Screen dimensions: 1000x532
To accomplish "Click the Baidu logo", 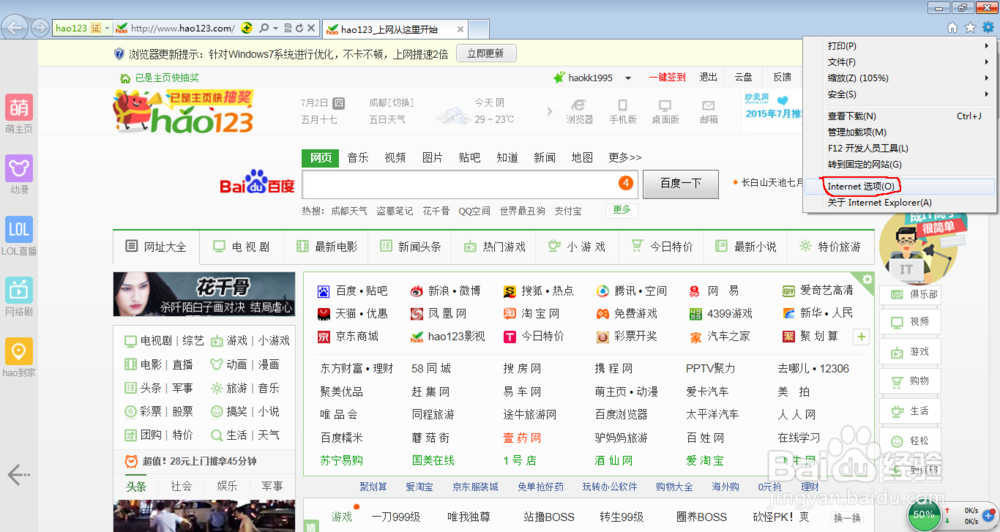I will (x=257, y=183).
